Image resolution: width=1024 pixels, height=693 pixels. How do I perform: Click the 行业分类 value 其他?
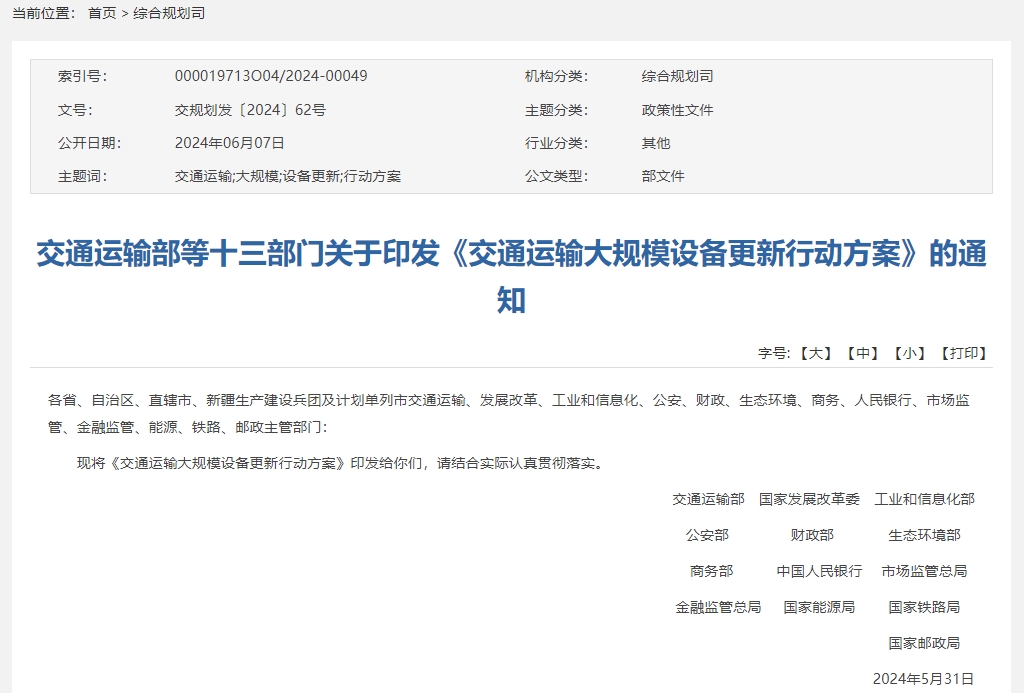tap(655, 142)
